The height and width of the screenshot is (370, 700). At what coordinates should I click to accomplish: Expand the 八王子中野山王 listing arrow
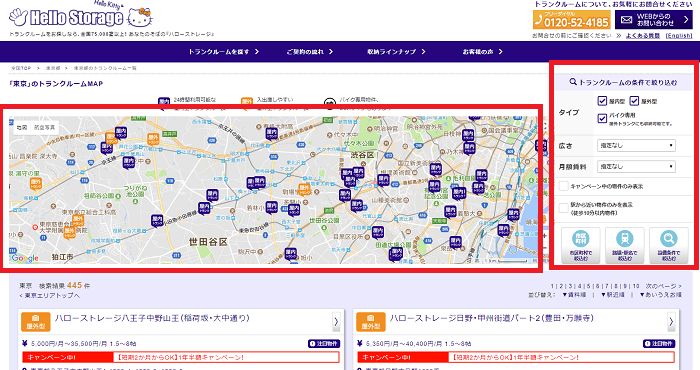(x=336, y=321)
